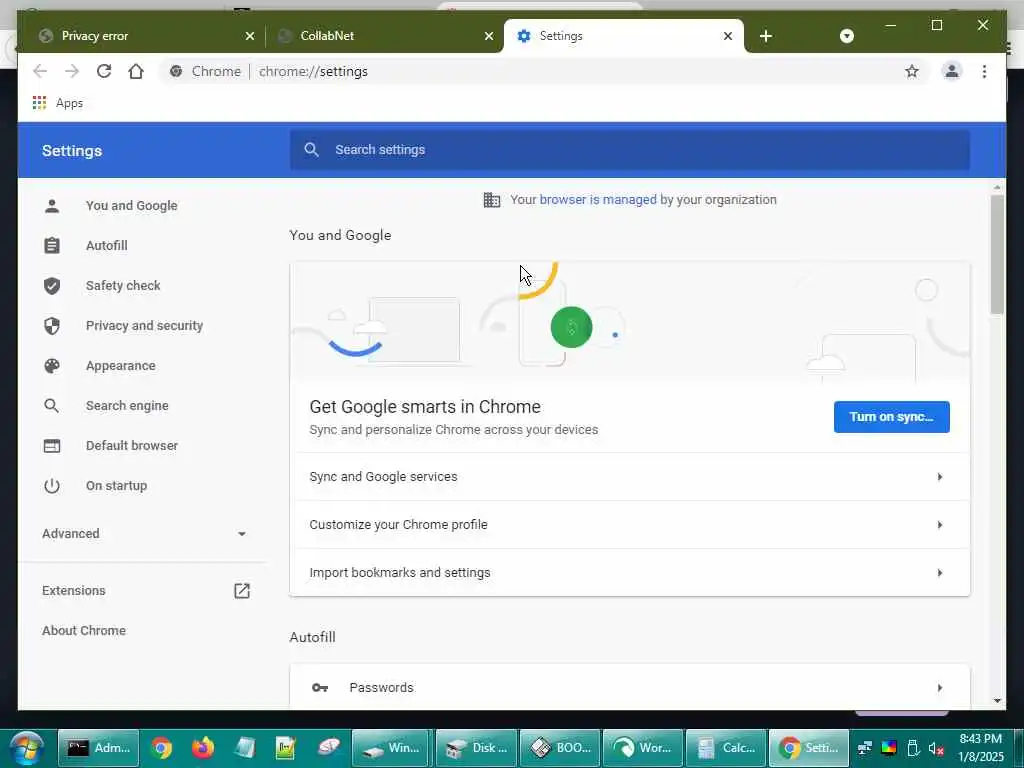Open You and Google section
The width and height of the screenshot is (1024, 768).
131,206
